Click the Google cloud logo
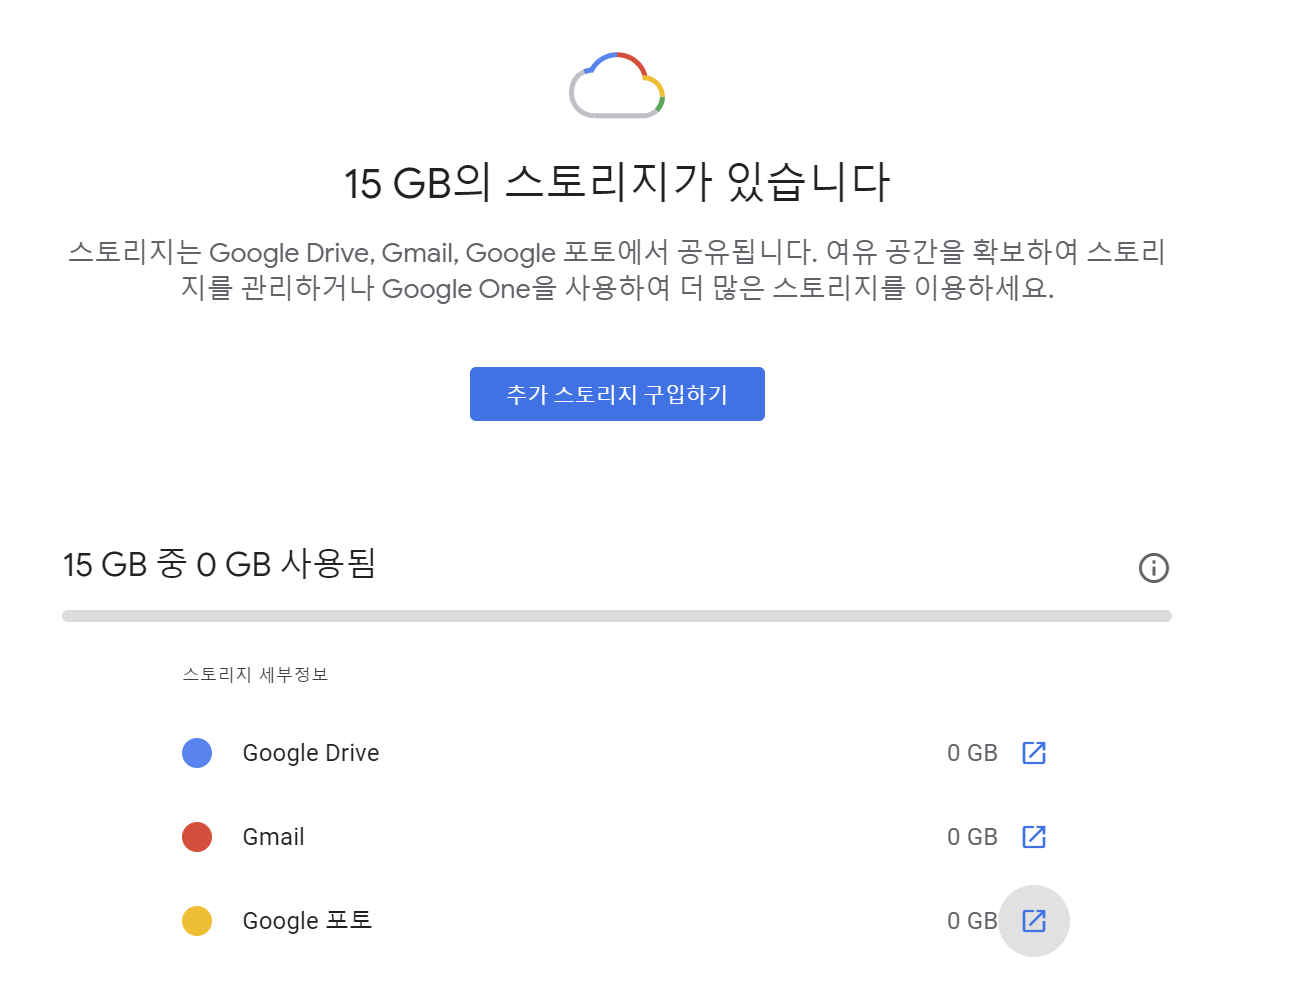Screen dimensions: 1290x995 pos(617,85)
